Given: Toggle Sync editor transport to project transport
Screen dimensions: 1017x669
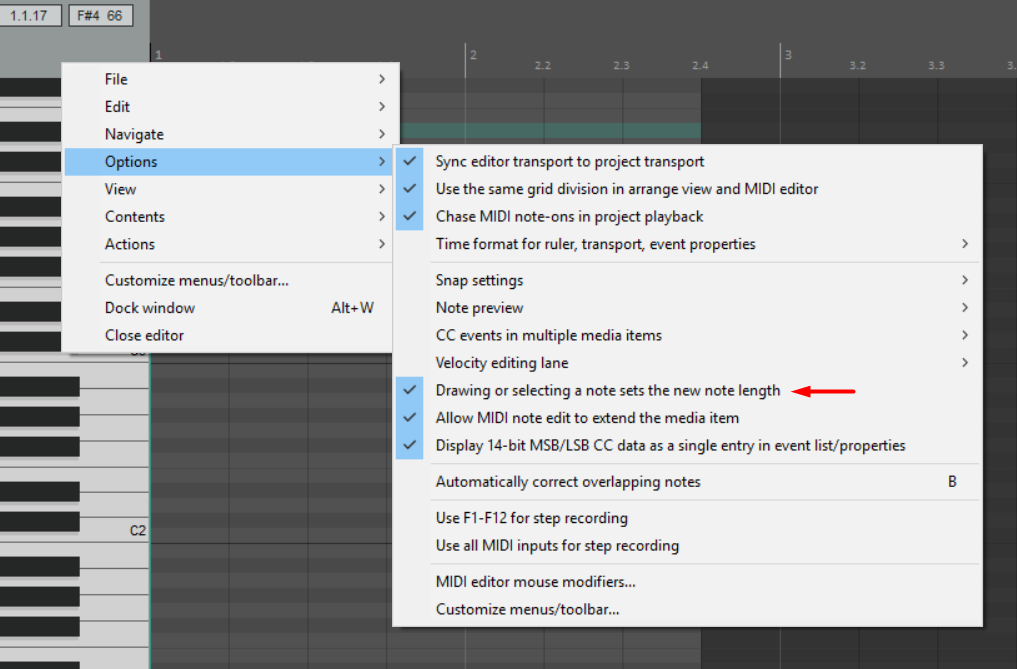Looking at the screenshot, I should coord(570,161).
